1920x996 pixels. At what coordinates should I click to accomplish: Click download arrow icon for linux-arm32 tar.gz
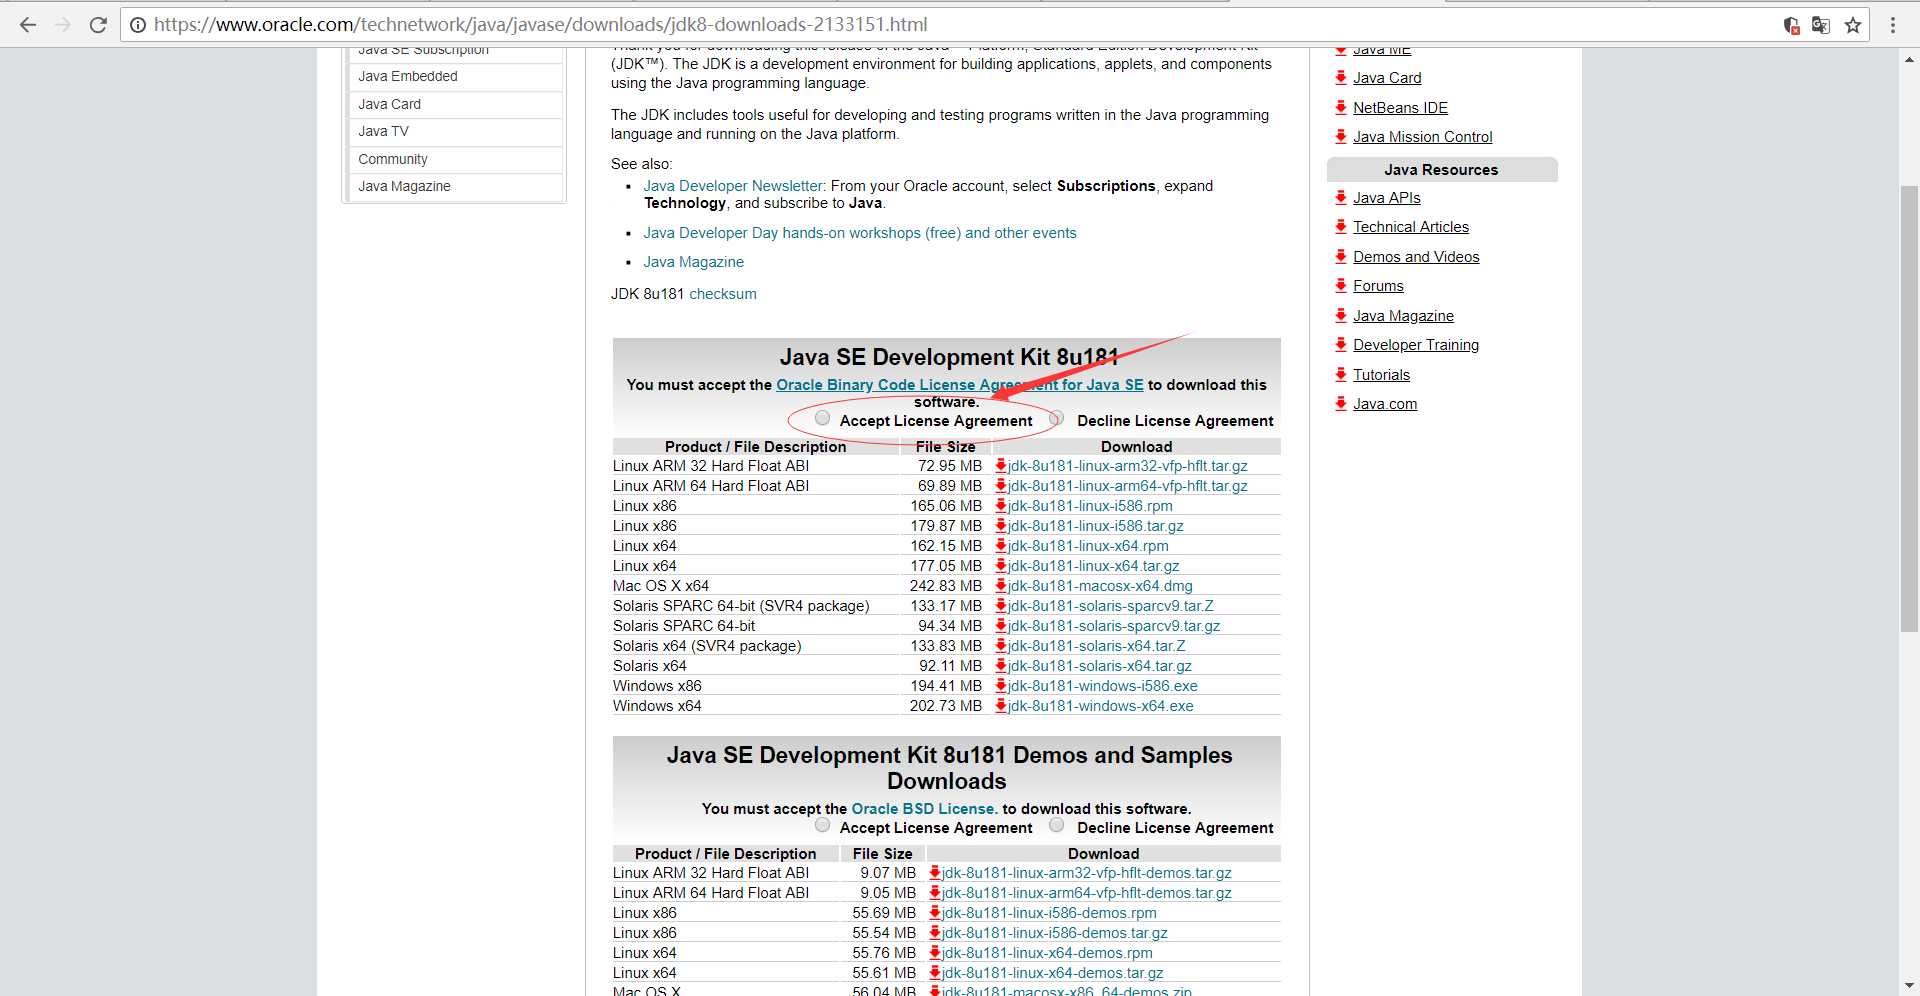[x=1000, y=465]
